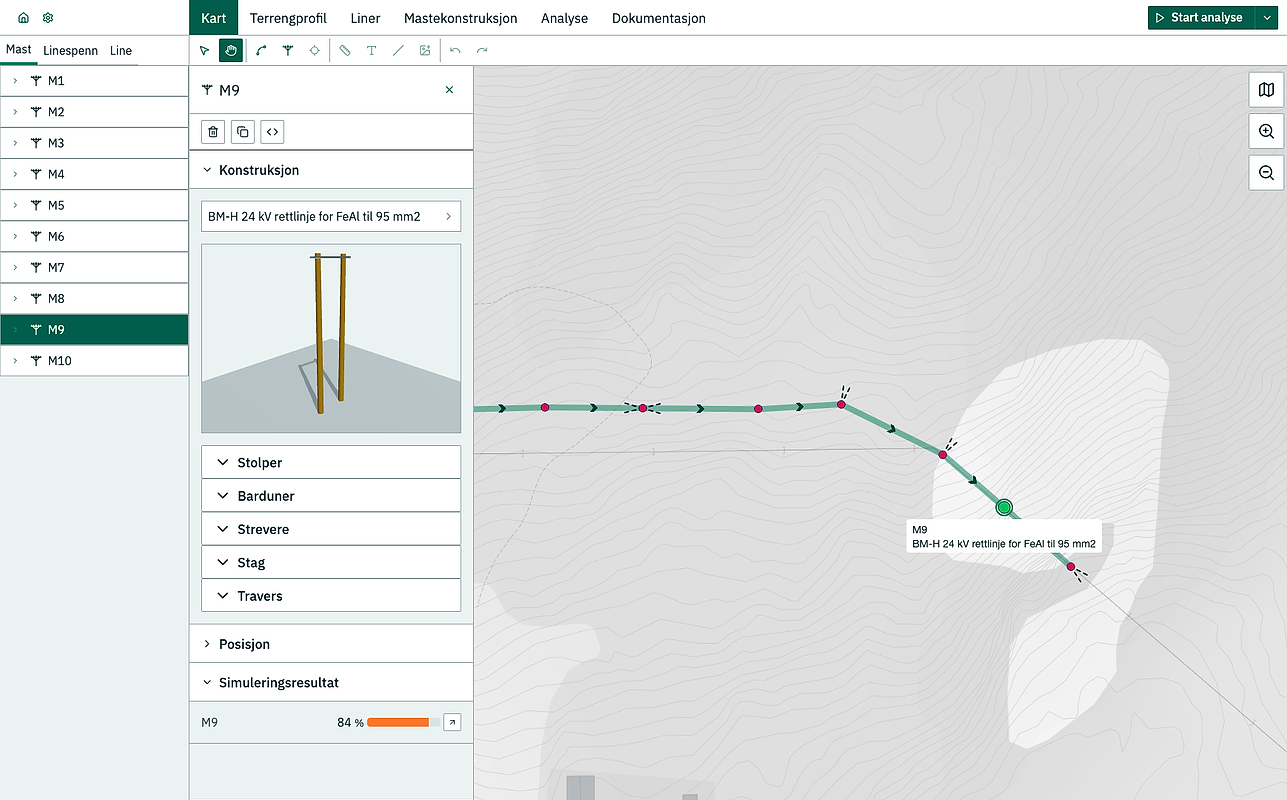This screenshot has height=800, width=1287.
Task: Click the undo icon in the toolbar
Action: pyautogui.click(x=454, y=50)
